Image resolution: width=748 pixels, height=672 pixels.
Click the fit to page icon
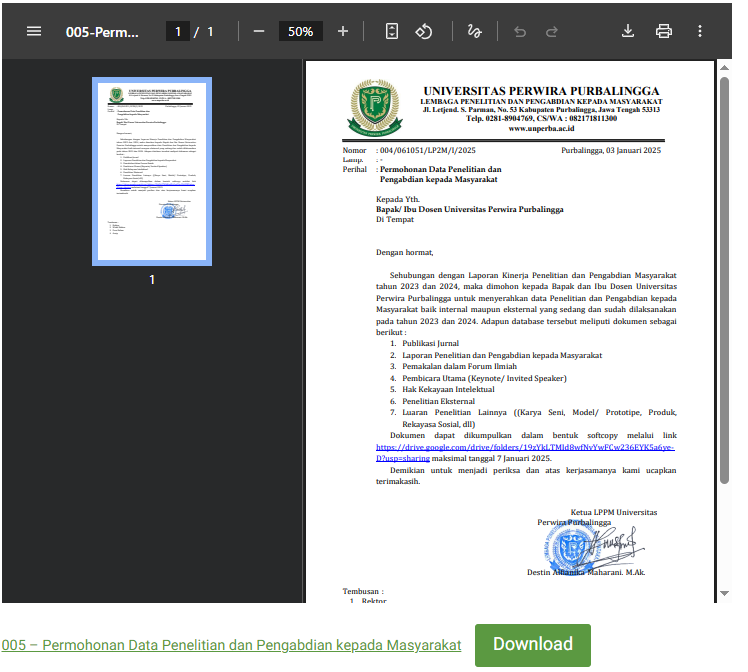coord(392,31)
